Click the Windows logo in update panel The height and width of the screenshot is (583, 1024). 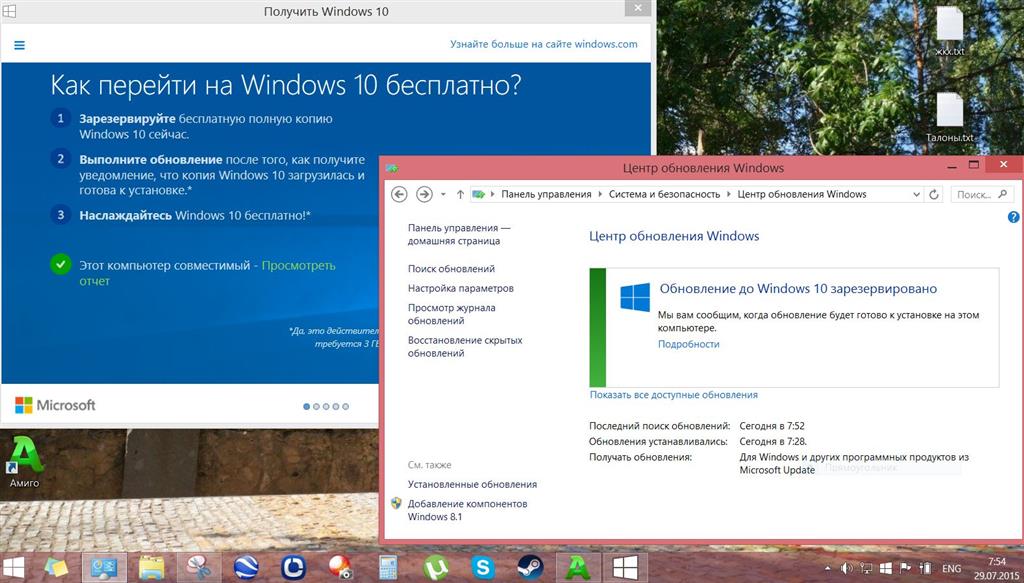click(x=635, y=297)
